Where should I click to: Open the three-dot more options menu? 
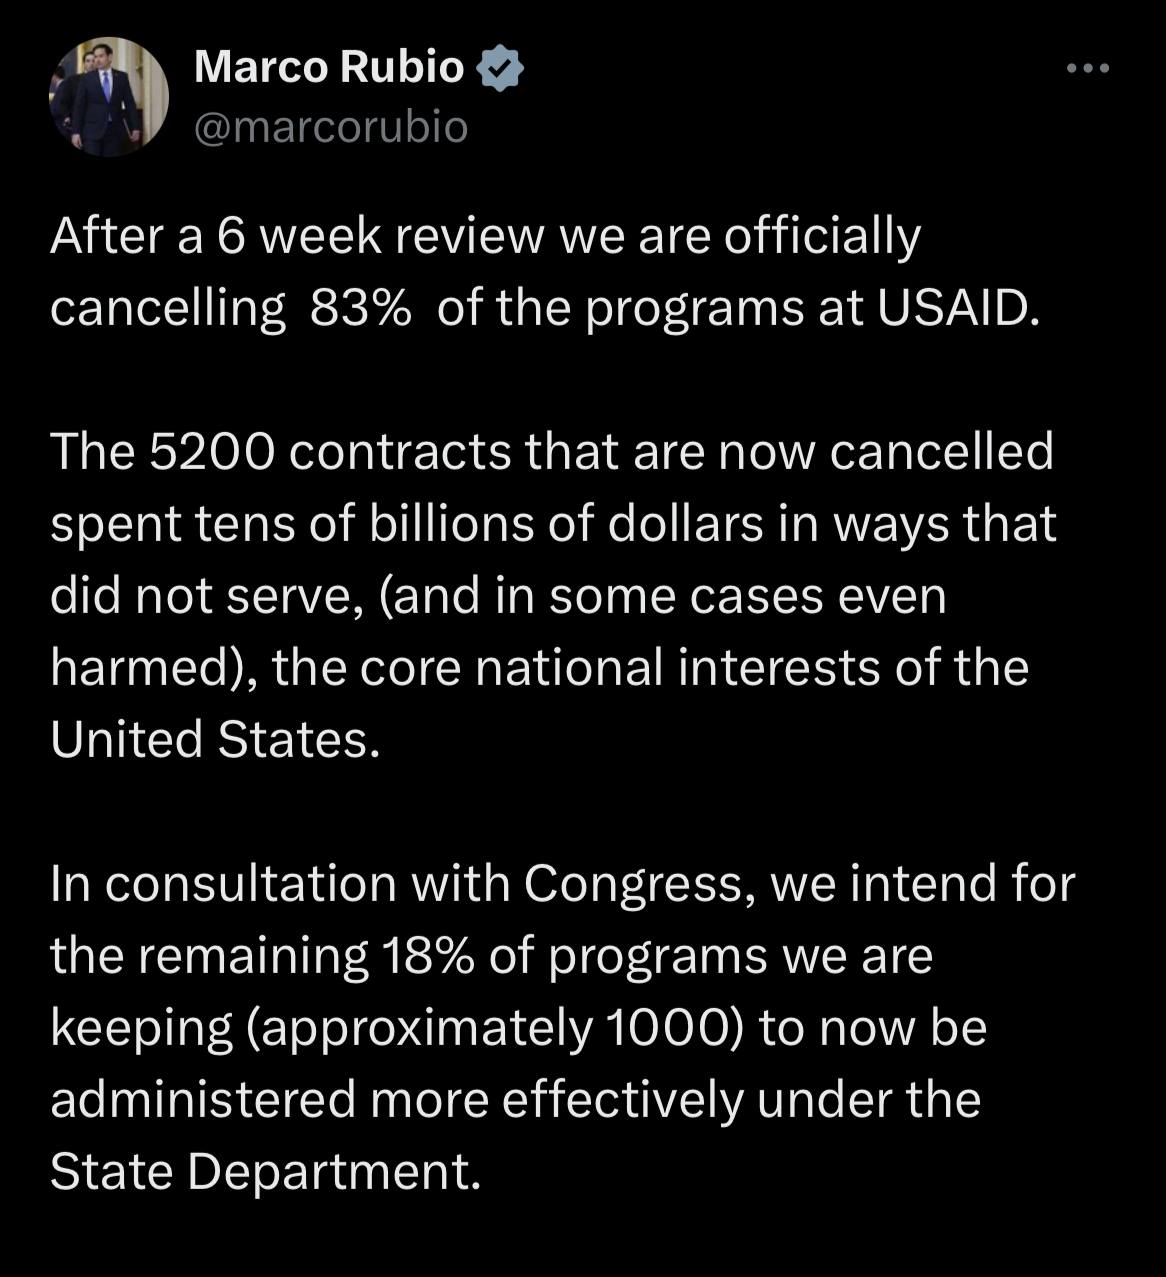click(1087, 69)
